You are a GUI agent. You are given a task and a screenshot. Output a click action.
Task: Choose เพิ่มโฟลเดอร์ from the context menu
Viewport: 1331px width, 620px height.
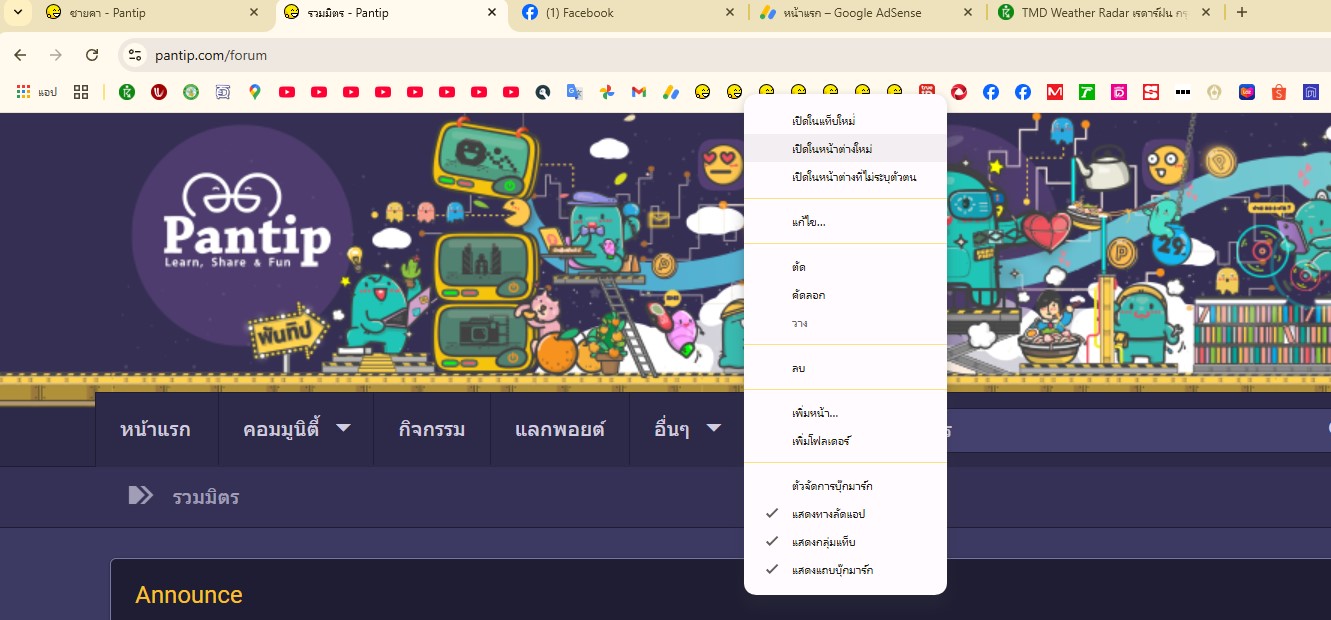pyautogui.click(x=846, y=441)
